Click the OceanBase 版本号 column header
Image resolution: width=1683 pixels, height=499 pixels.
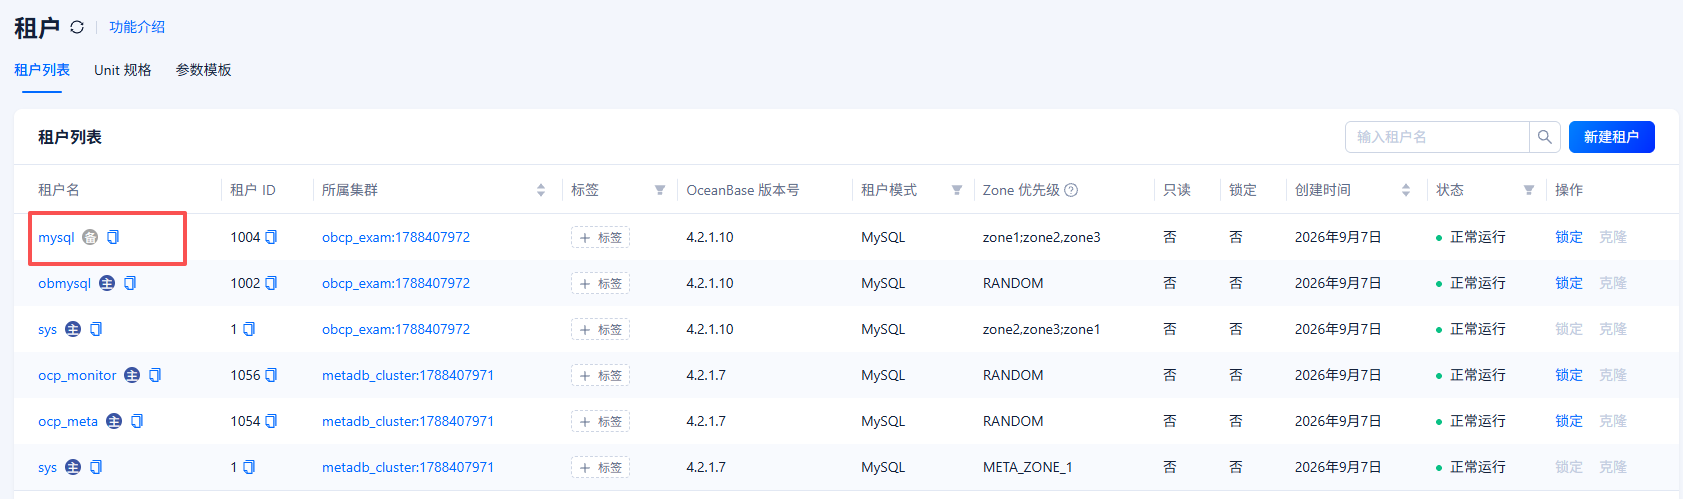(742, 190)
